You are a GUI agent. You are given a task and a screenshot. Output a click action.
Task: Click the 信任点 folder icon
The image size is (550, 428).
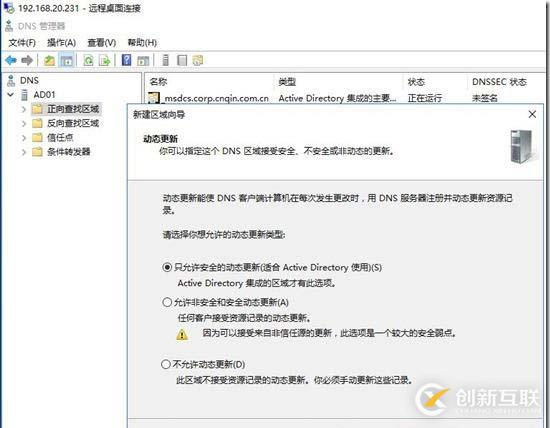pos(37,138)
